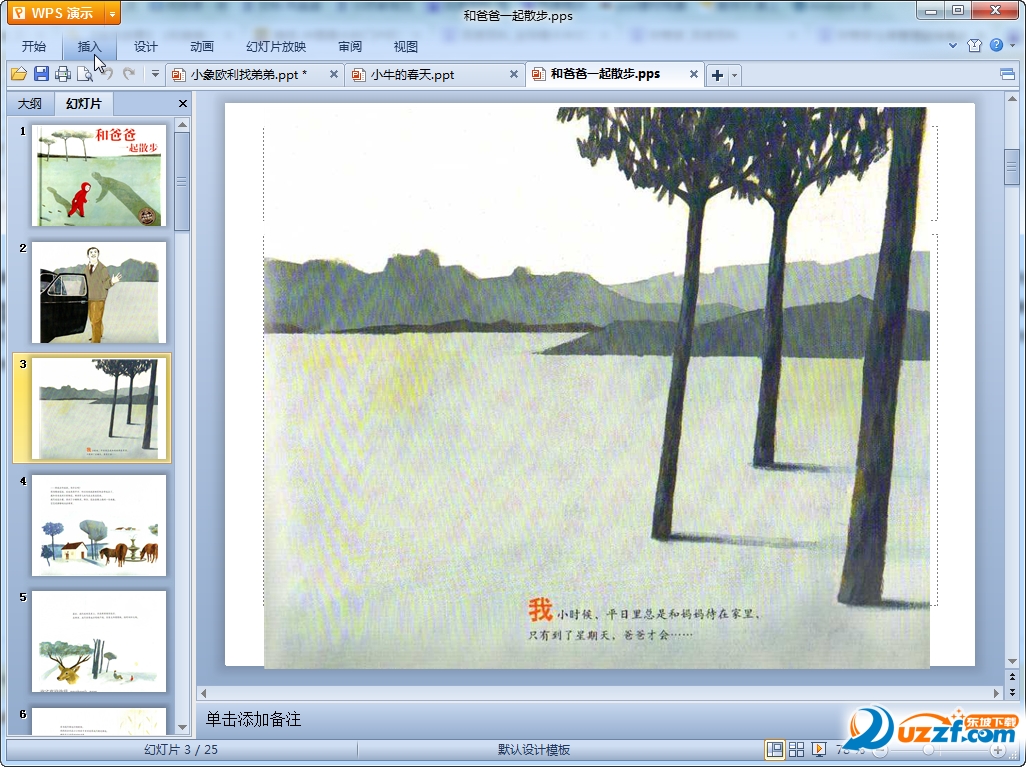The height and width of the screenshot is (767, 1026).
Task: Click the Print icon in quick toolbar
Action: (x=63, y=74)
